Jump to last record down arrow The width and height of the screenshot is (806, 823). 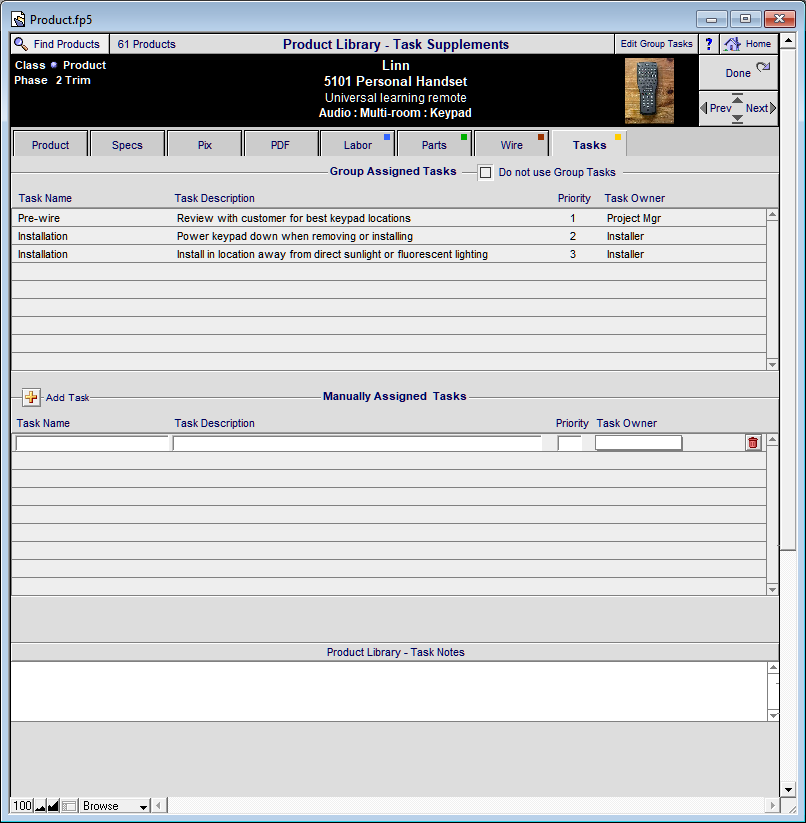(737, 119)
